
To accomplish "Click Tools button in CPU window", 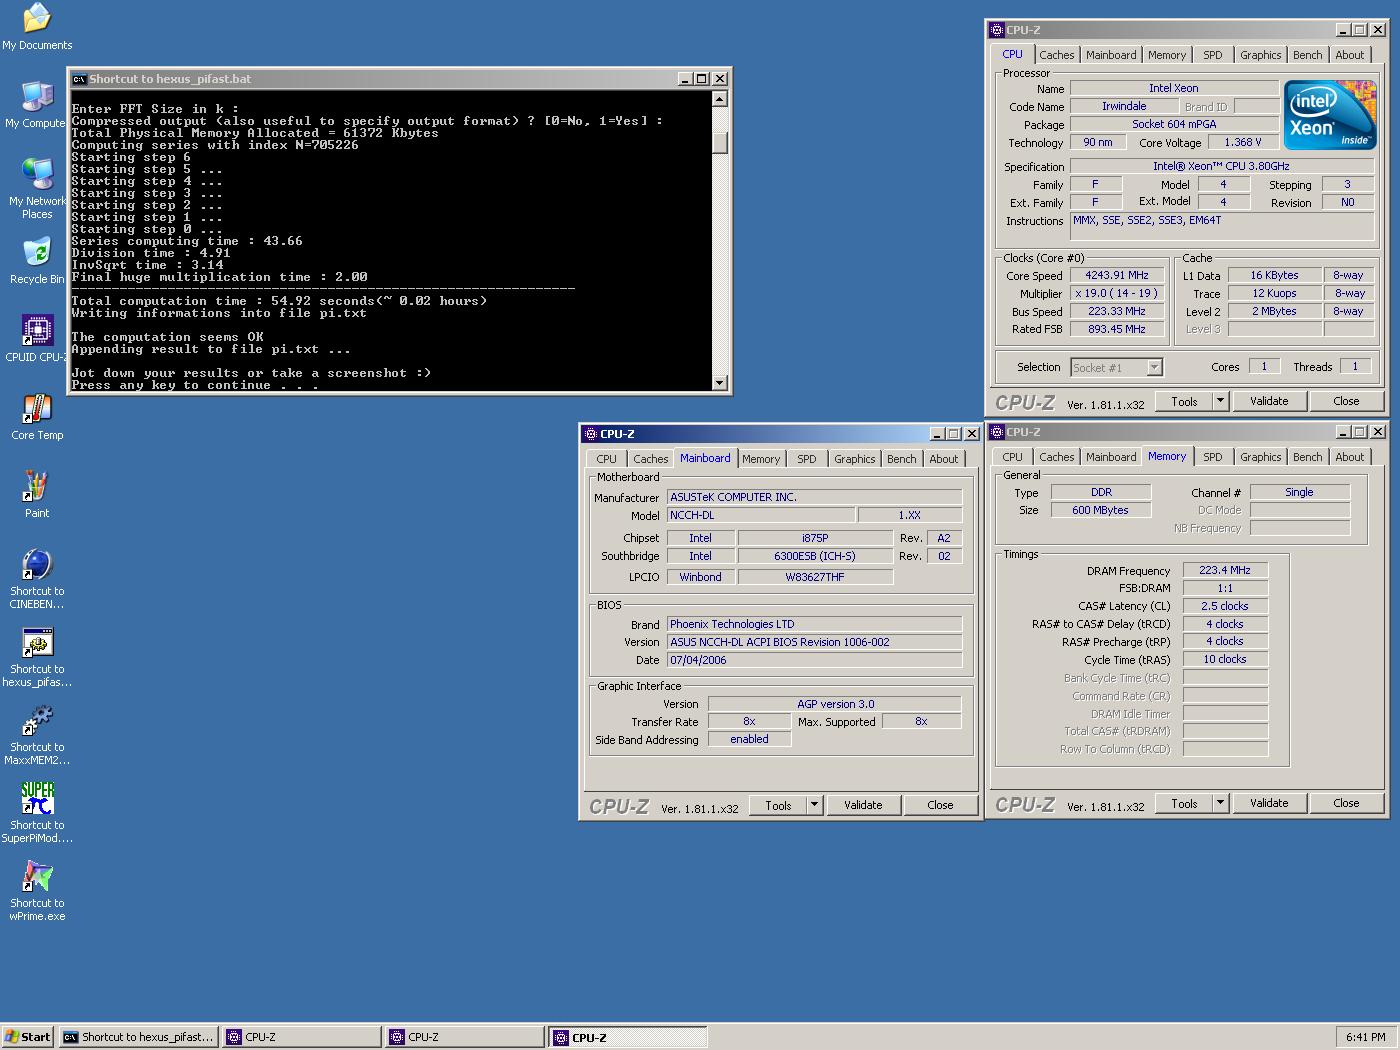I will click(x=1185, y=401).
